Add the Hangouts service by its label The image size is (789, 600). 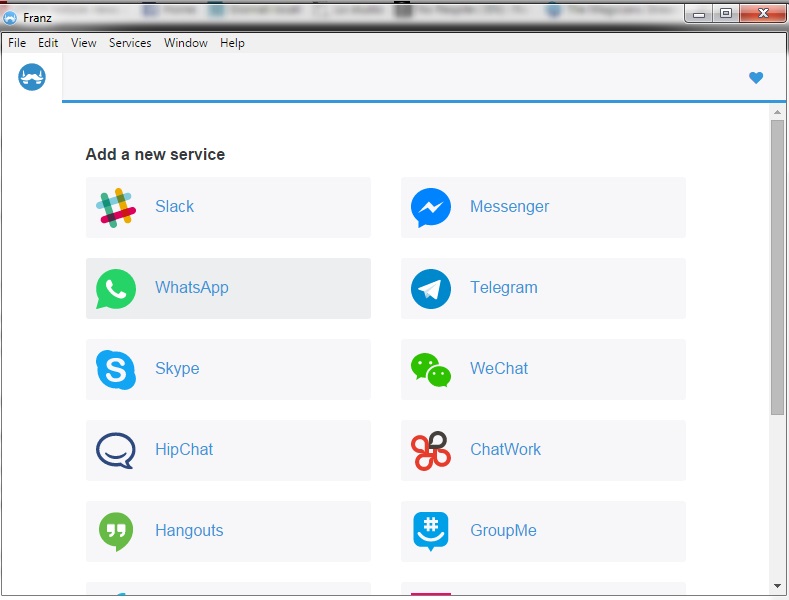tap(189, 531)
